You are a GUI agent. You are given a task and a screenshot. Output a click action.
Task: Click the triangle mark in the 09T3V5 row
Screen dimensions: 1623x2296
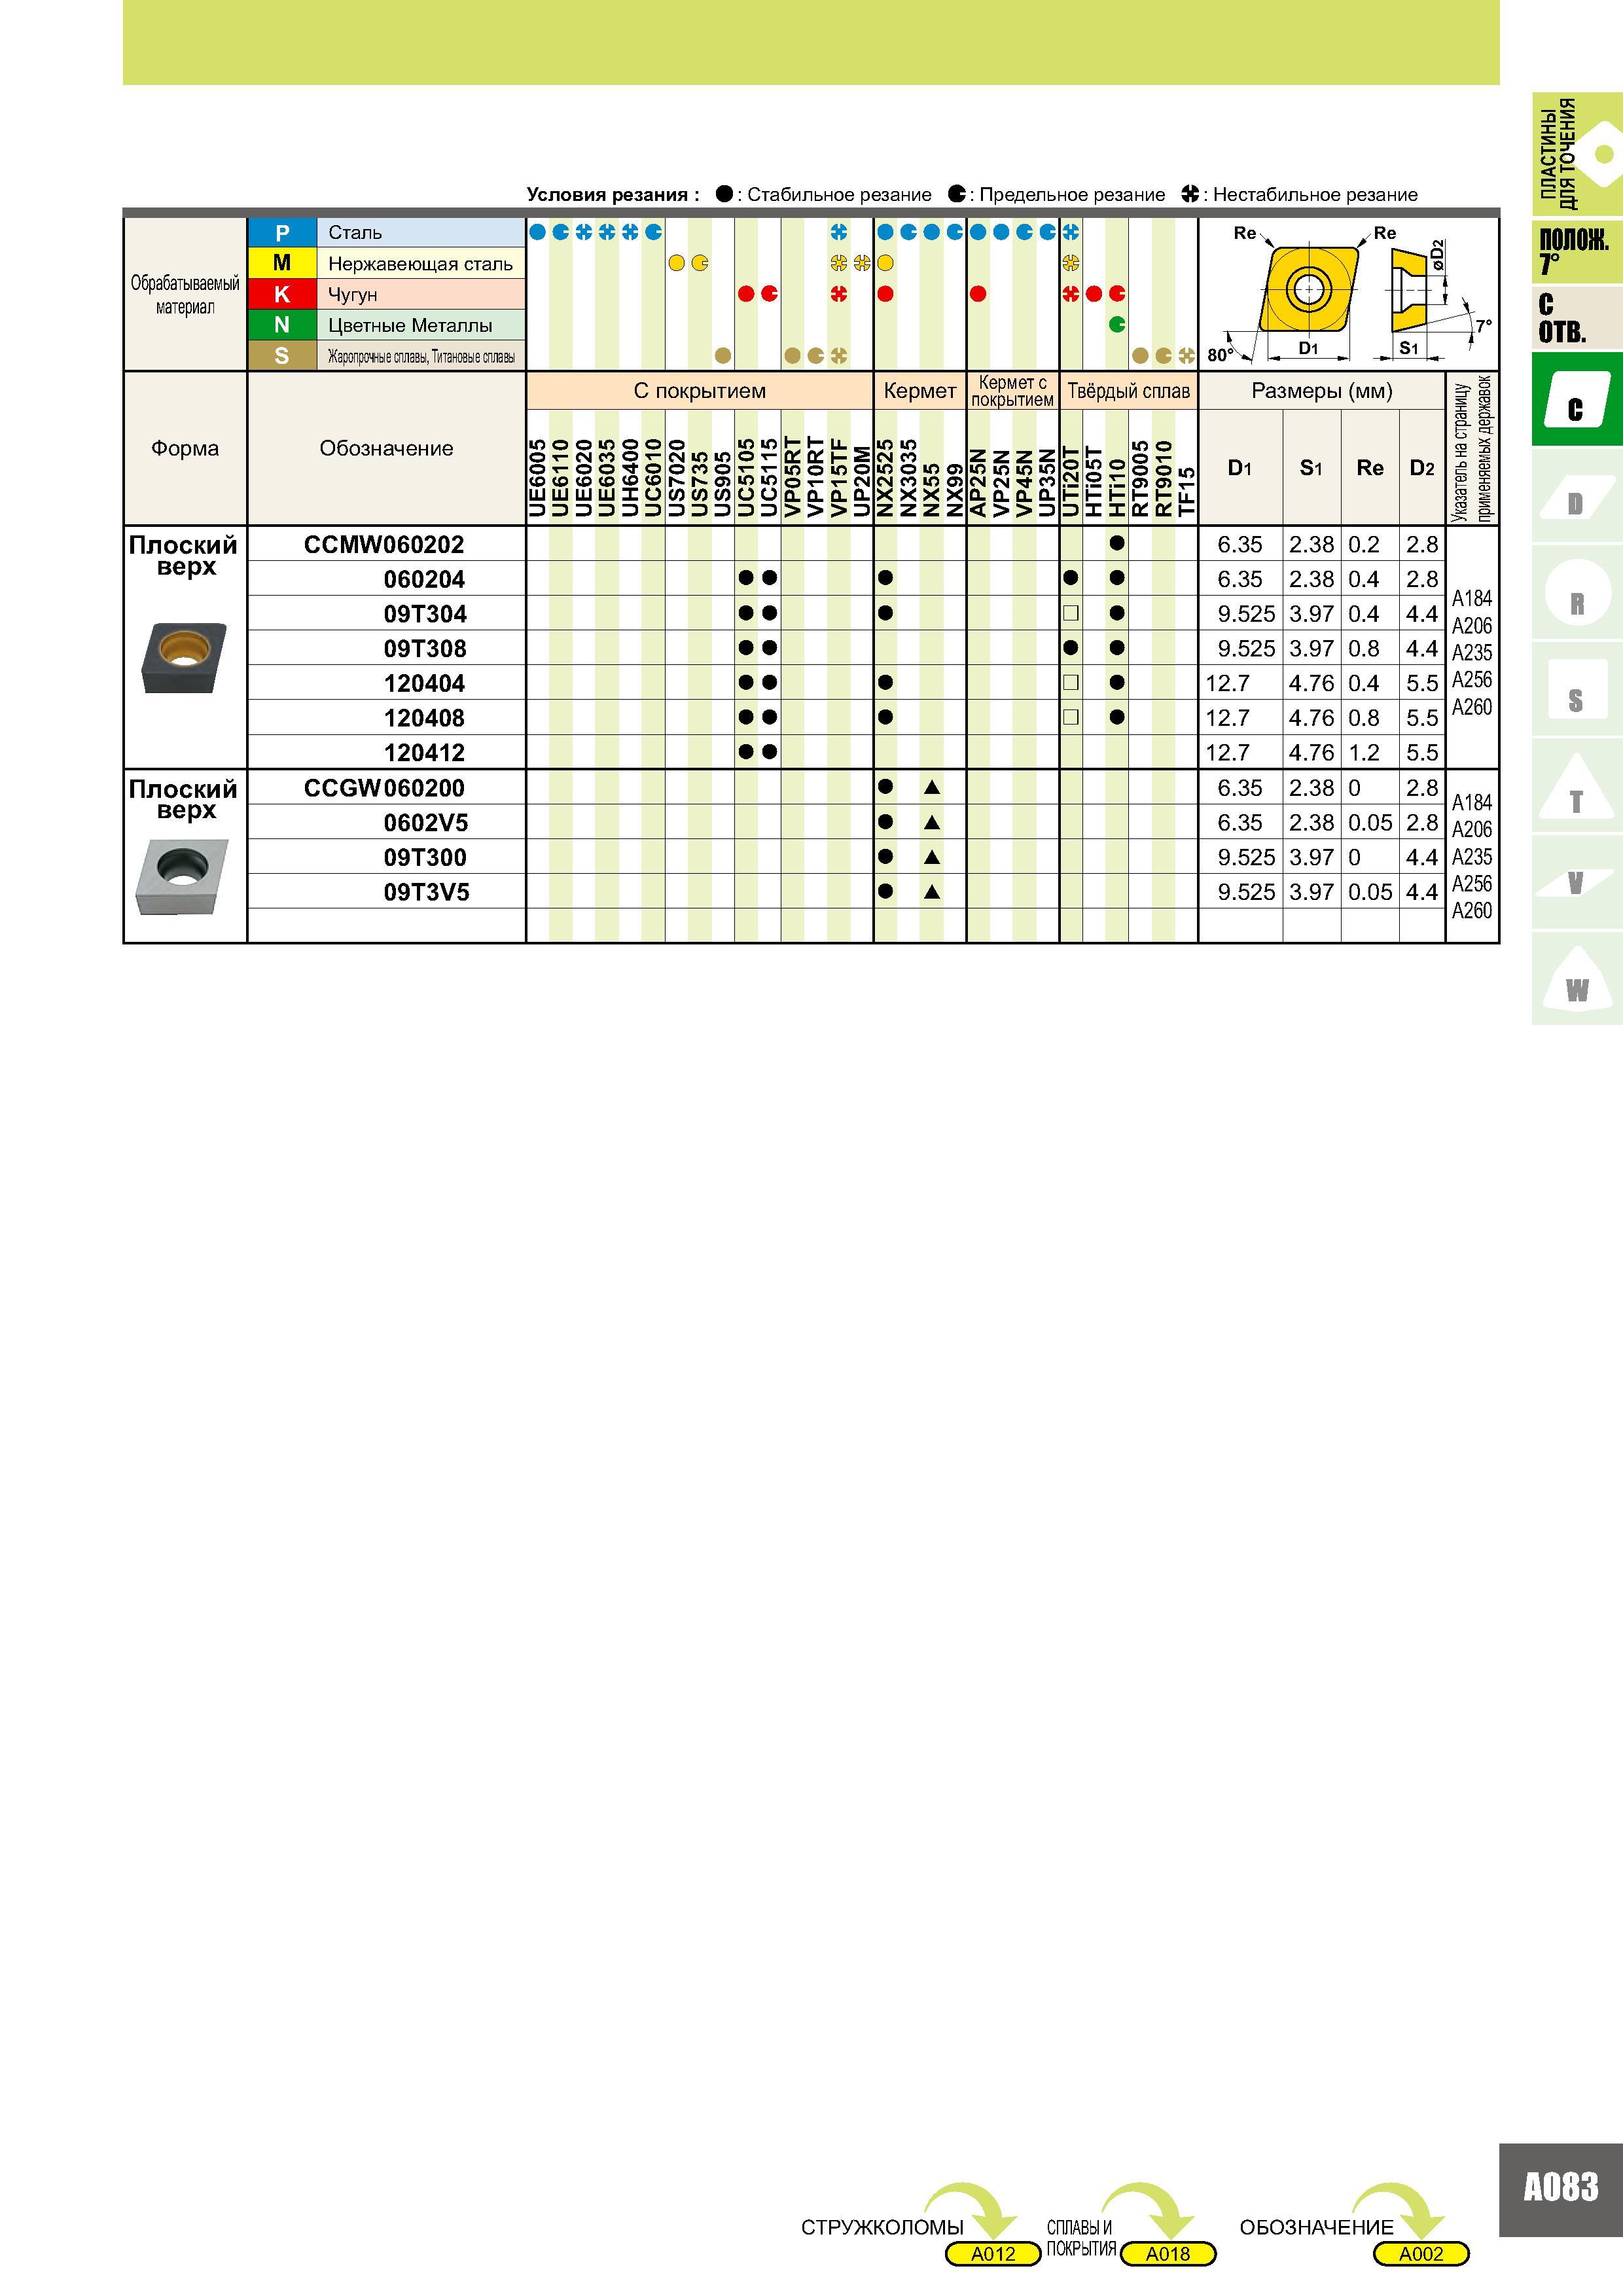[932, 892]
